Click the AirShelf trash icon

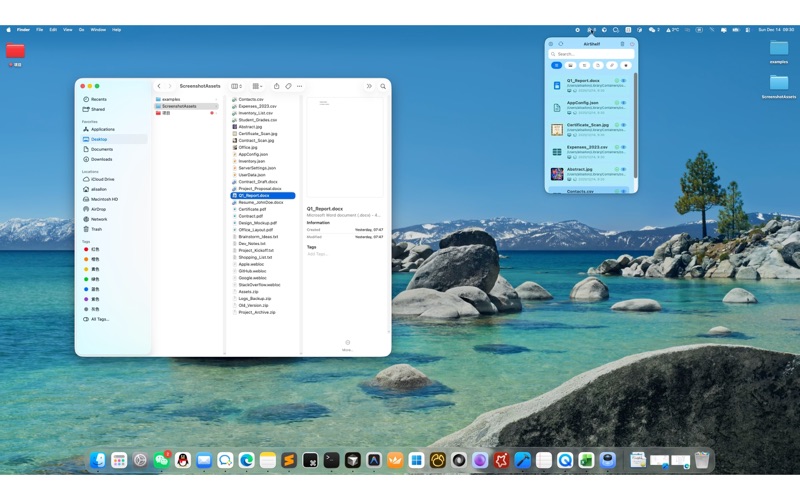click(622, 44)
